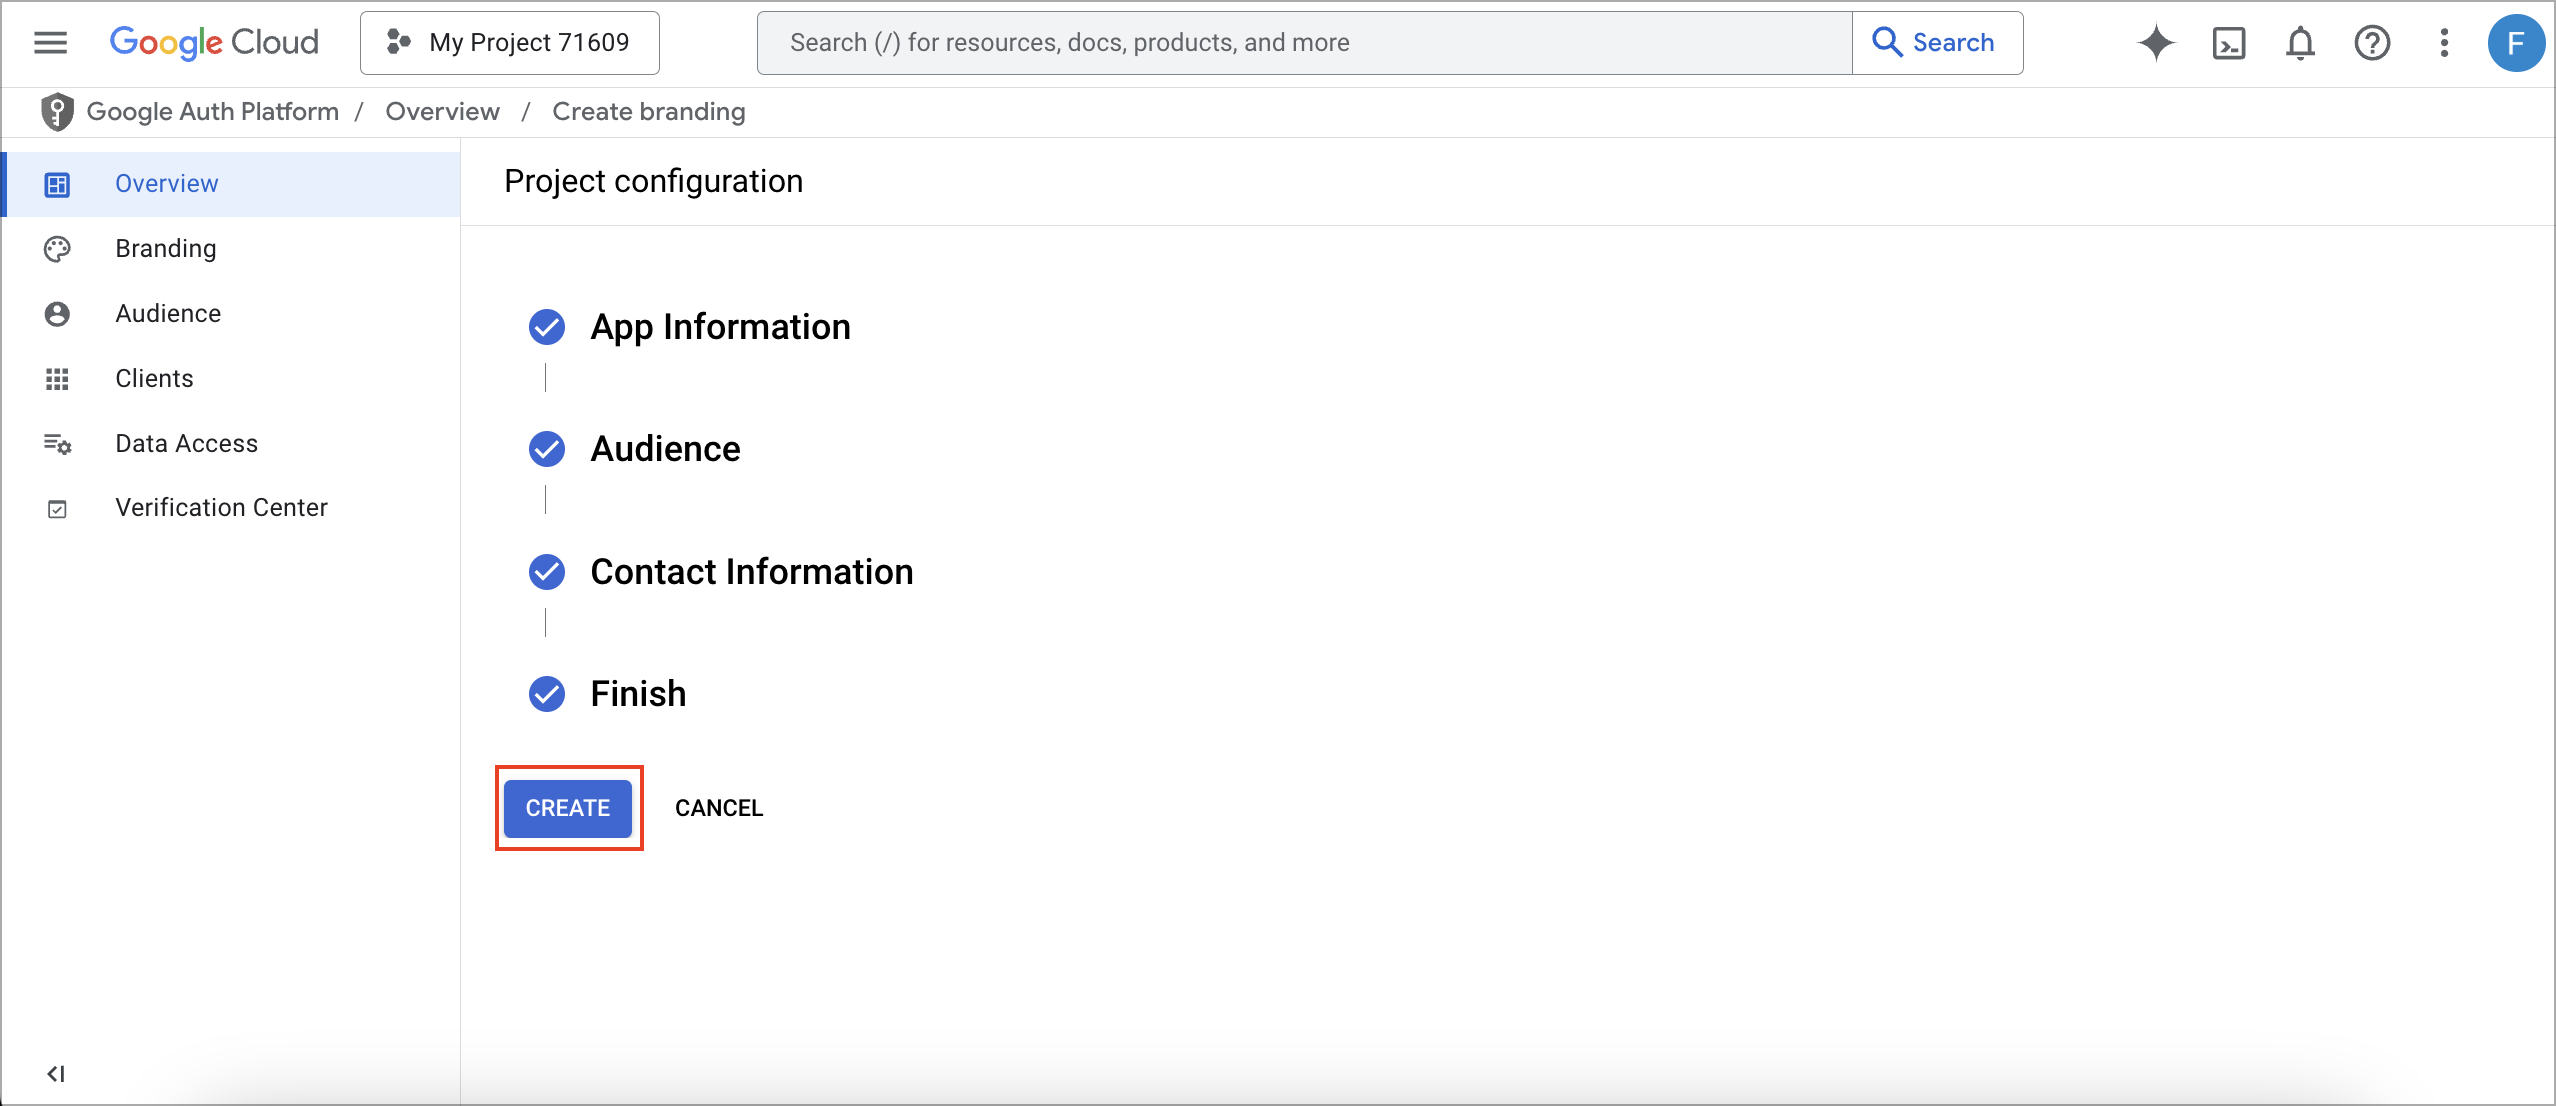
Task: Select Verification Center in the sidebar
Action: (231, 508)
